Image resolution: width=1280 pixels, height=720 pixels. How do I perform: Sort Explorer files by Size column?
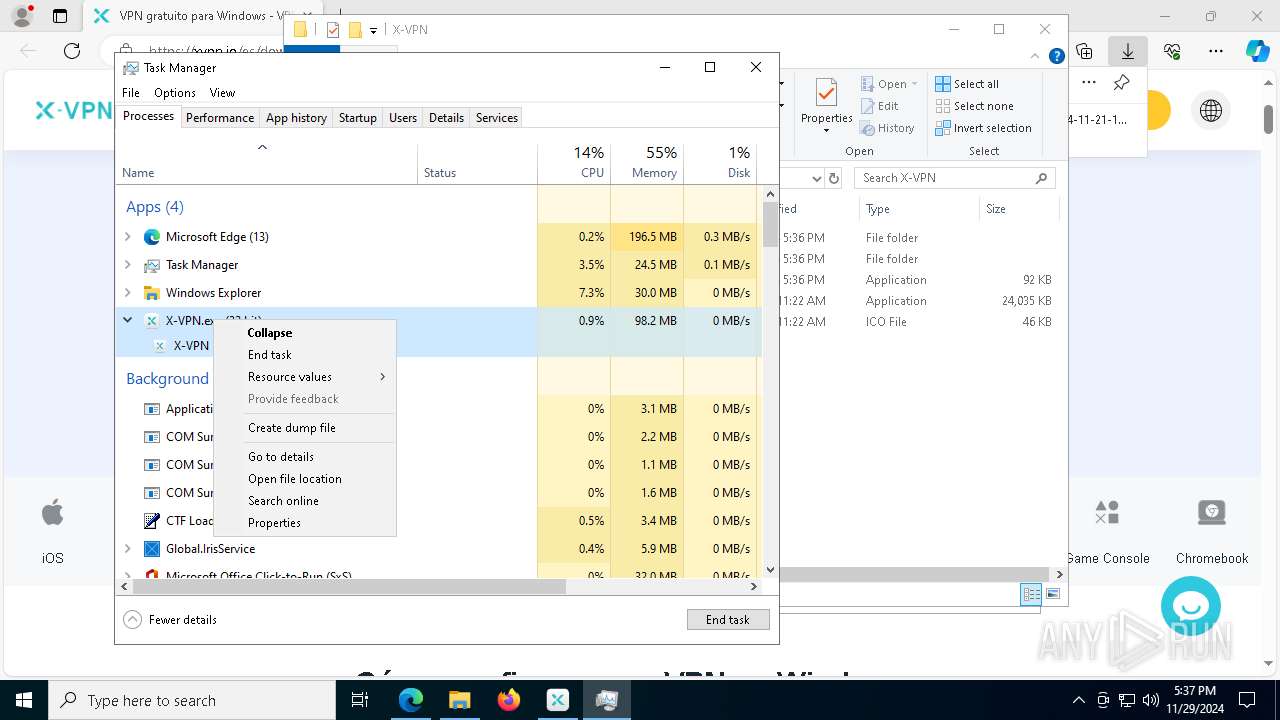coord(1017,209)
